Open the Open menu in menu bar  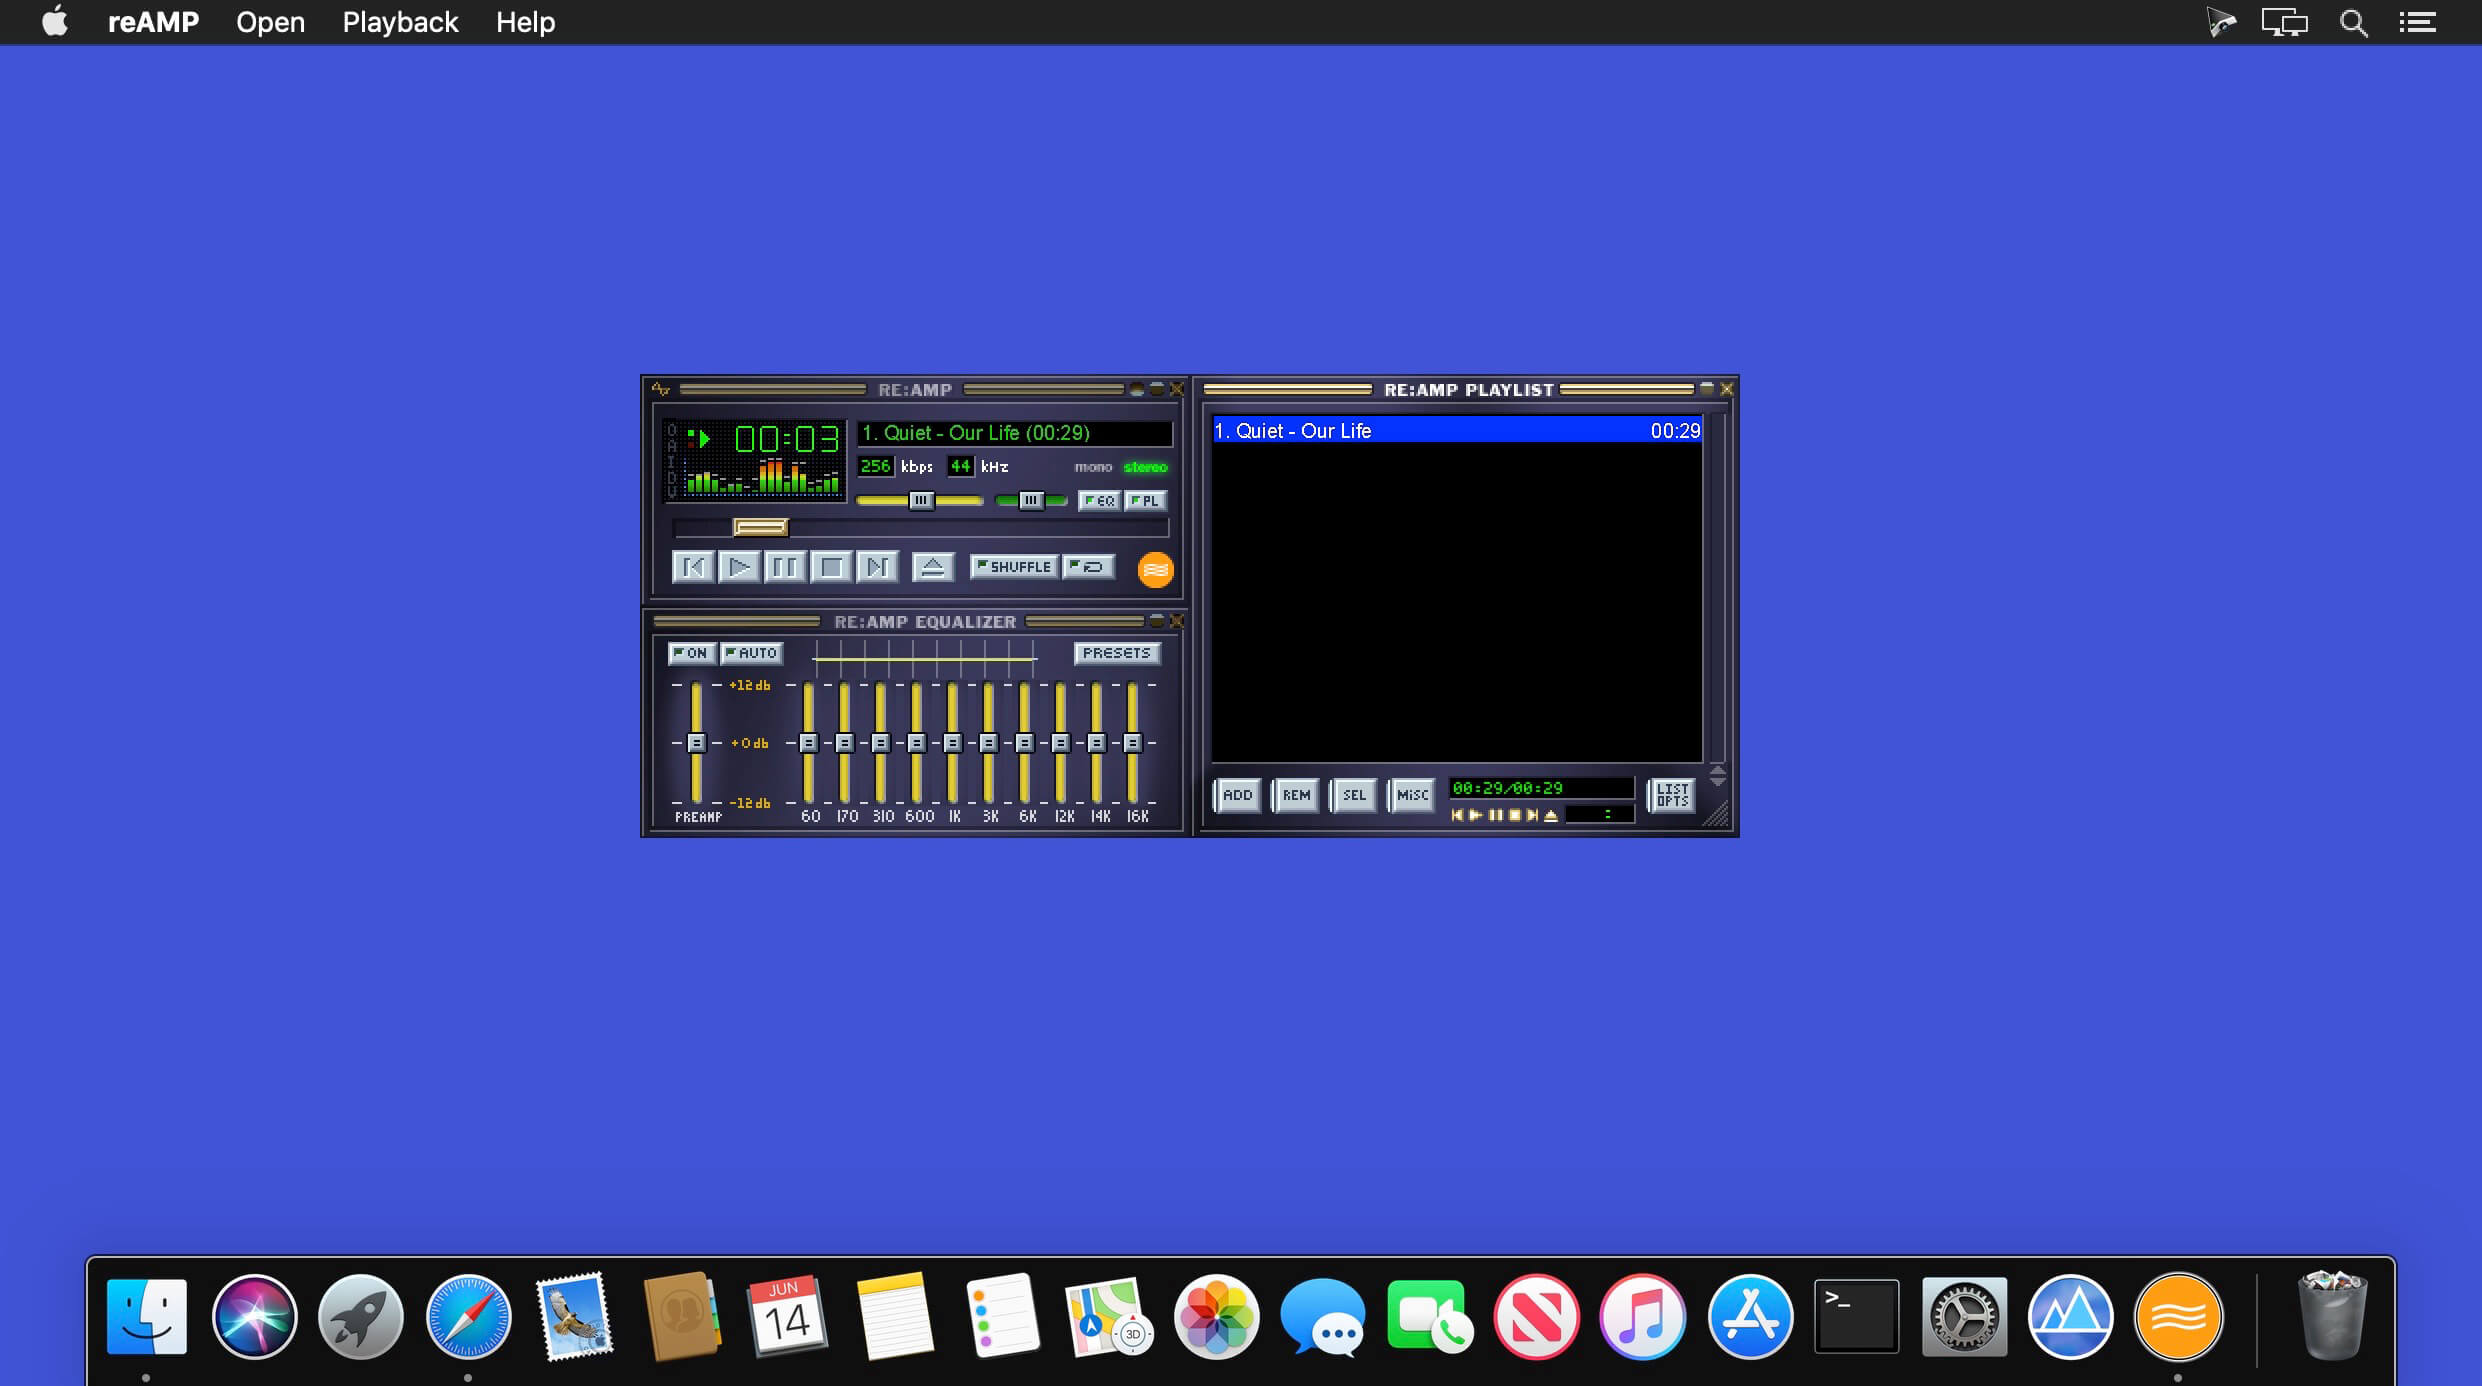[x=270, y=22]
